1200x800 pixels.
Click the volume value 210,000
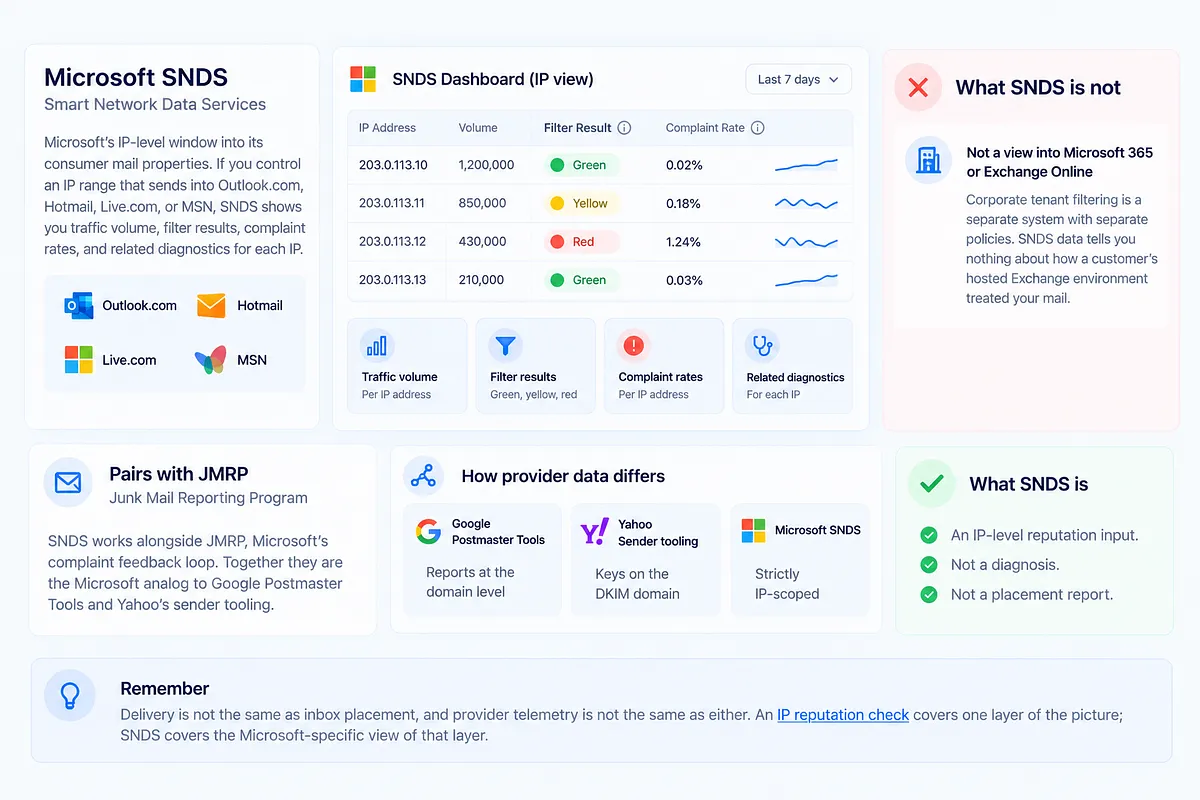click(482, 280)
